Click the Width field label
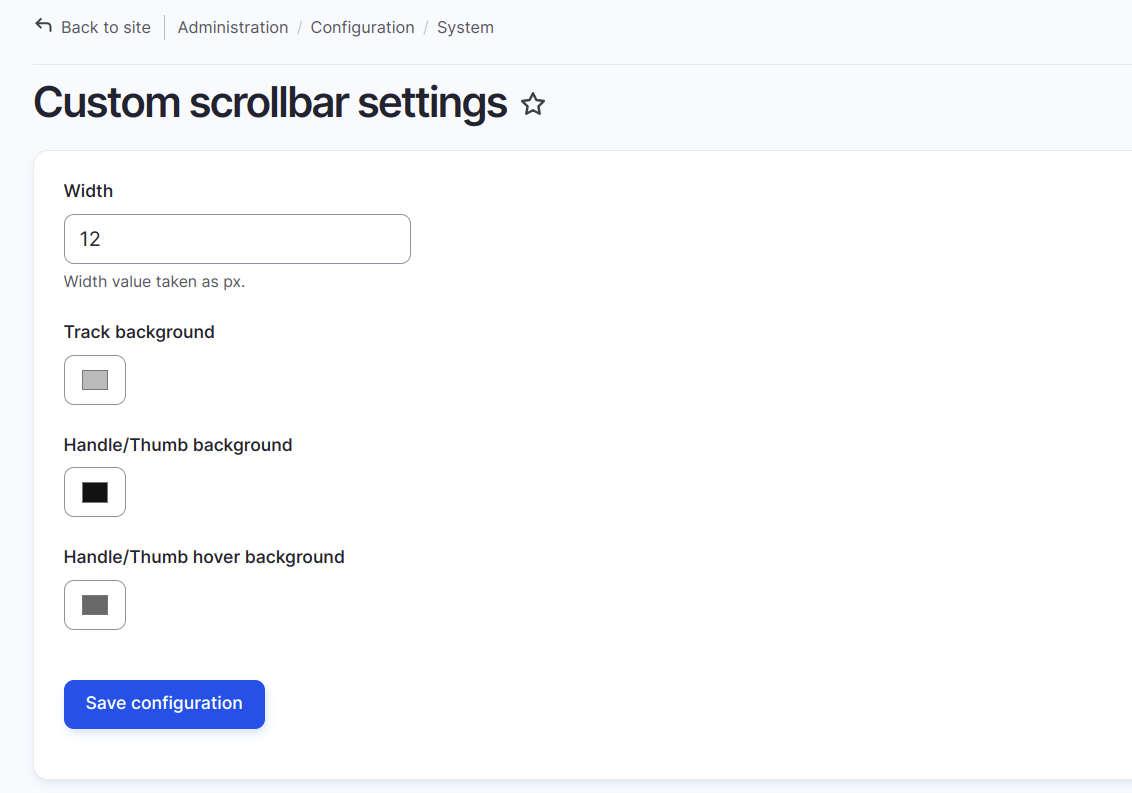Viewport: 1132px width, 793px height. (x=88, y=191)
